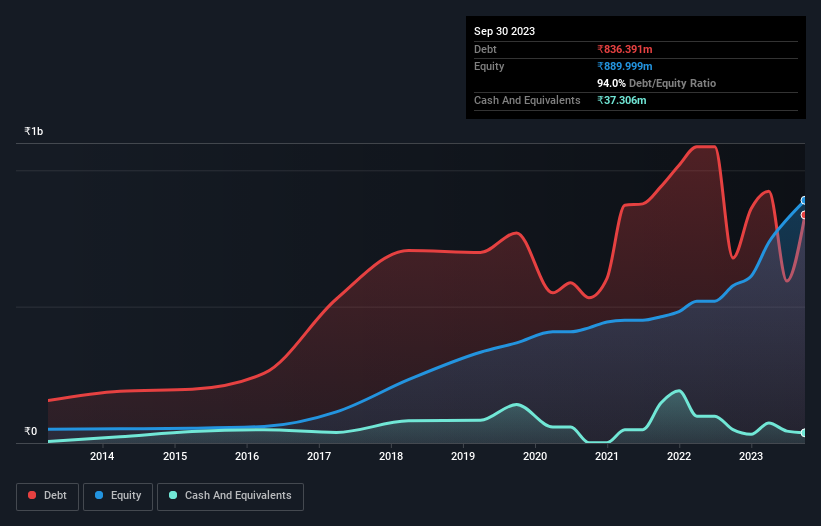
Task: Click the red Debt legend dot
Action: [32, 495]
